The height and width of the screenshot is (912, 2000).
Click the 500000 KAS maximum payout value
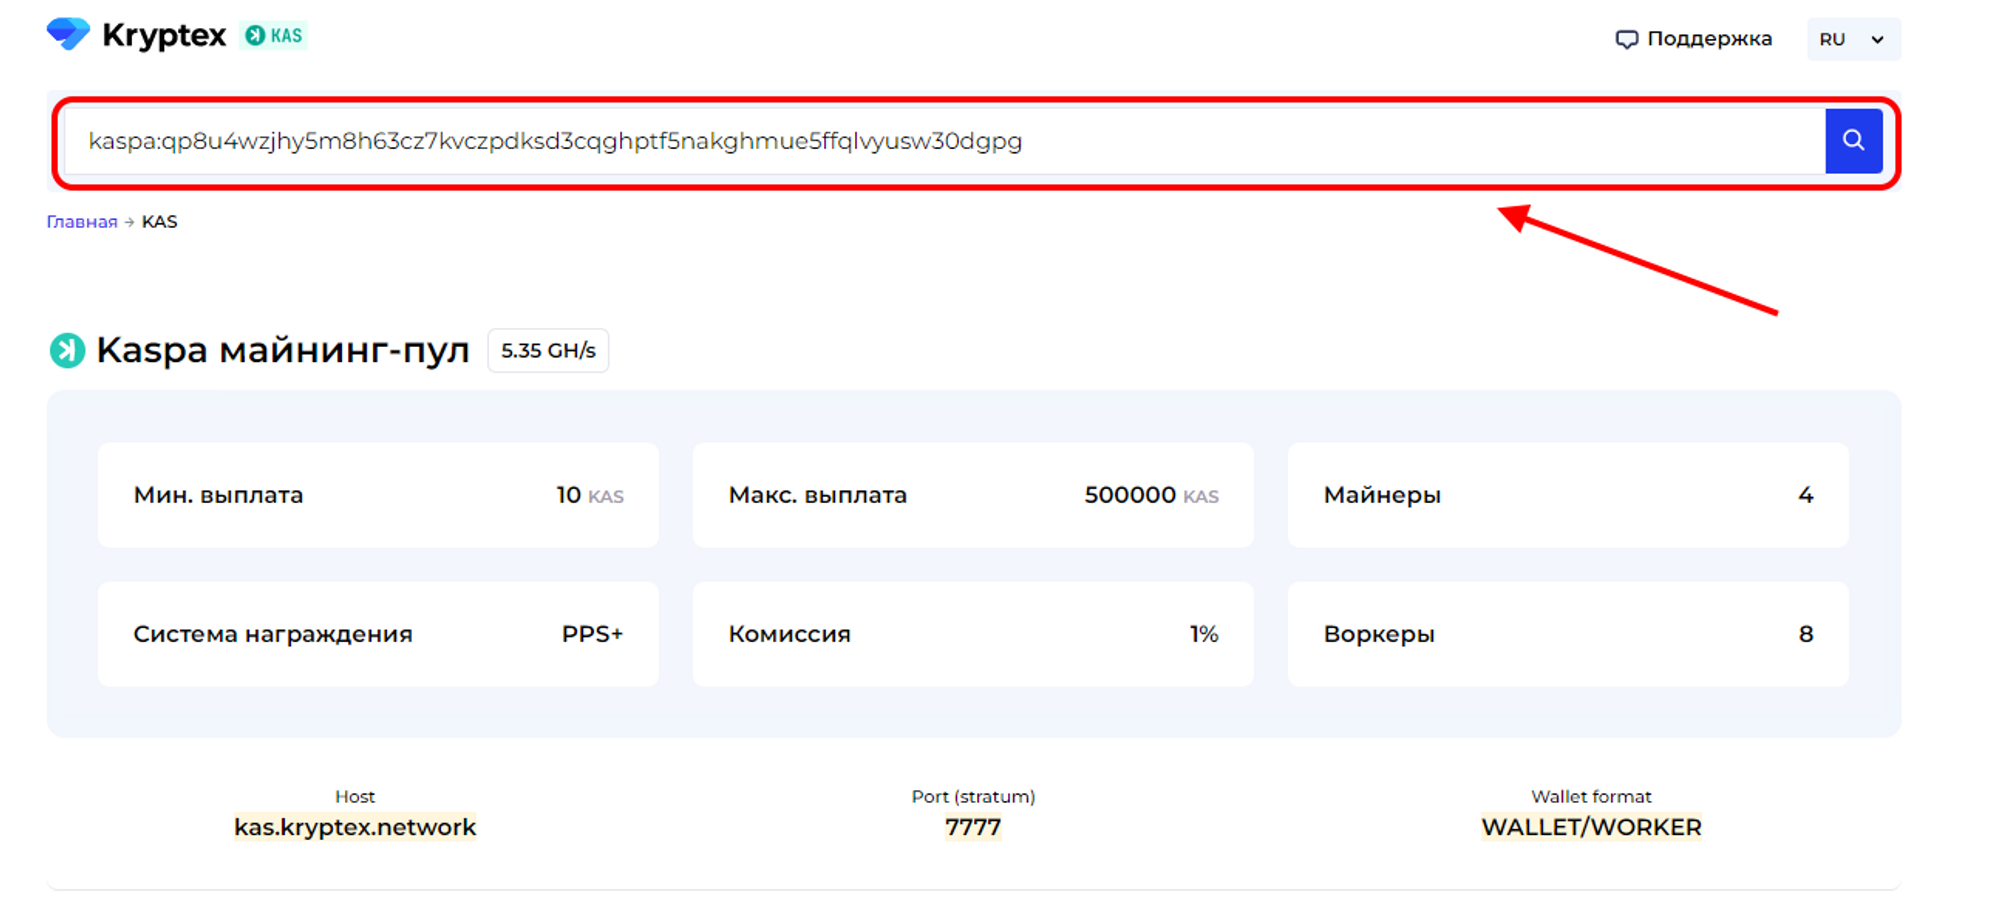[x=1151, y=495]
